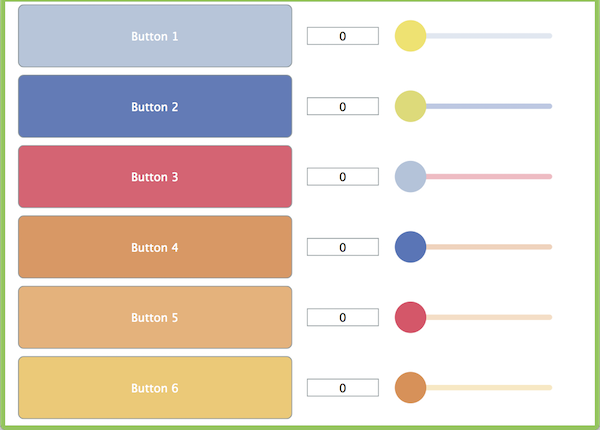The width and height of the screenshot is (600, 430).
Task: Click Button 1
Action: [x=155, y=36]
